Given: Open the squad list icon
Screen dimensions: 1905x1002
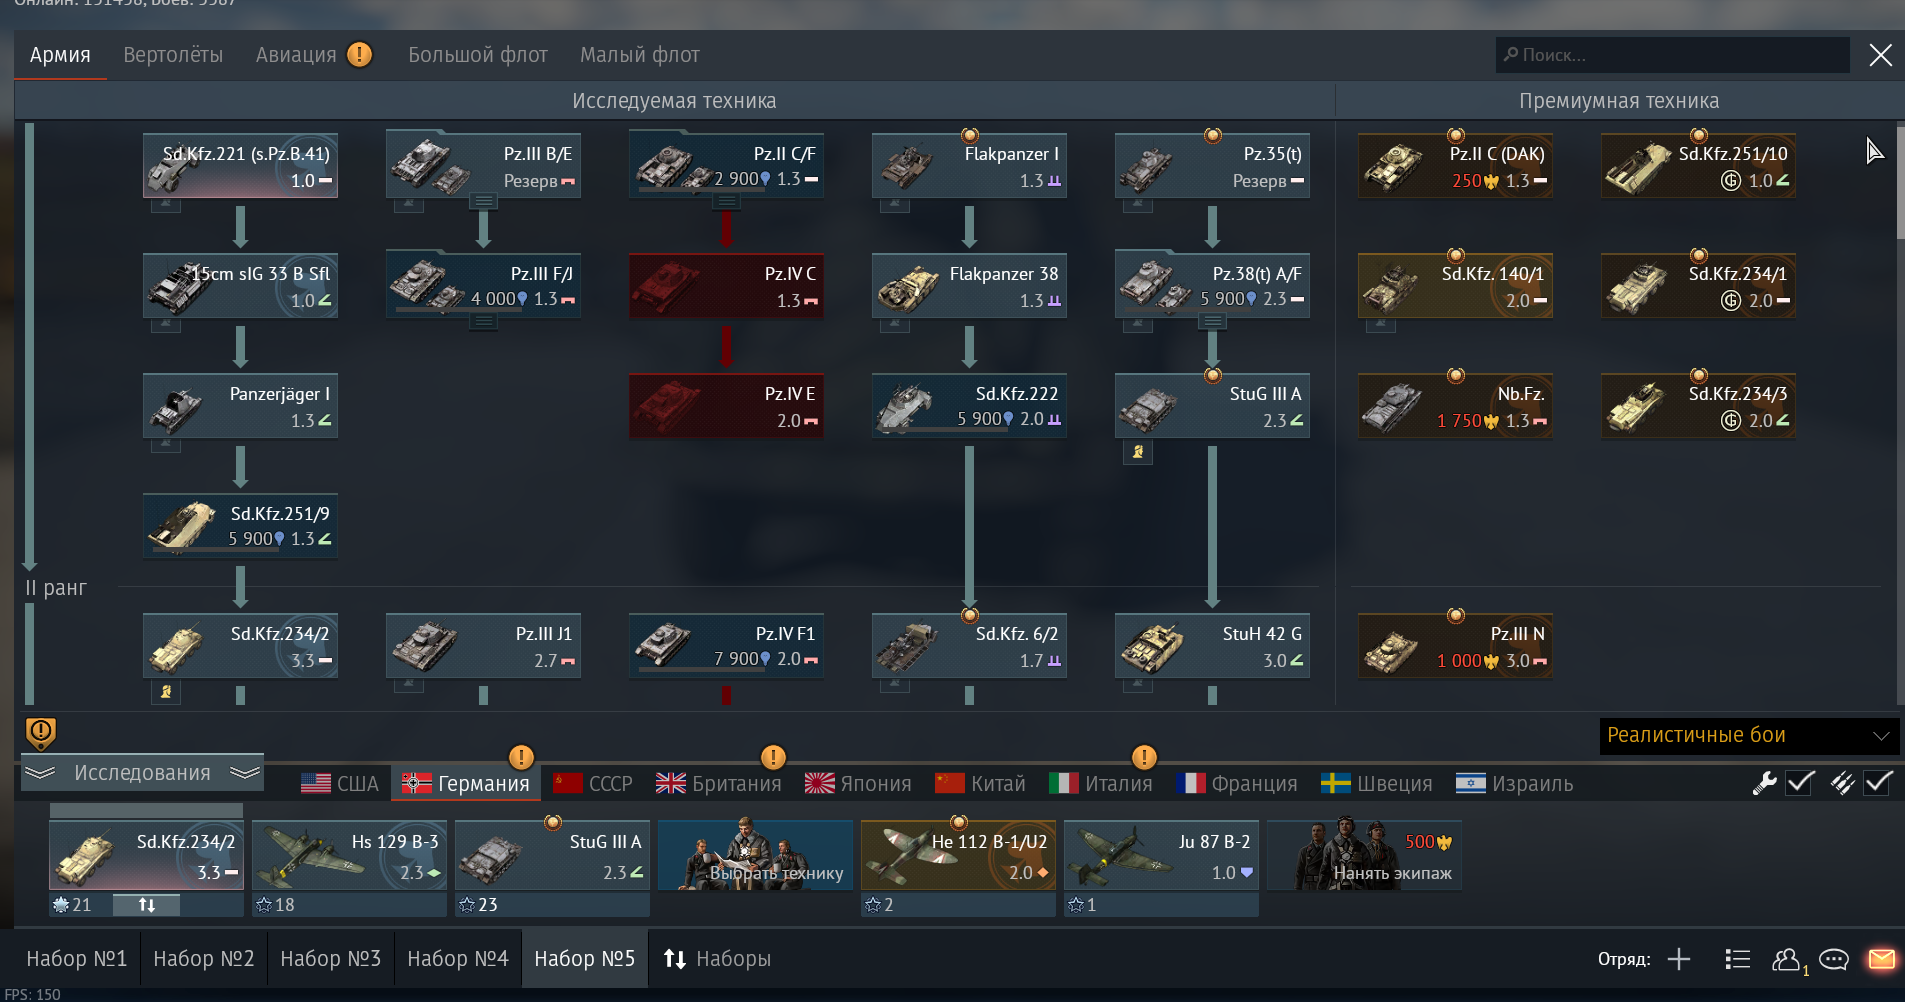Looking at the screenshot, I should tap(1737, 959).
